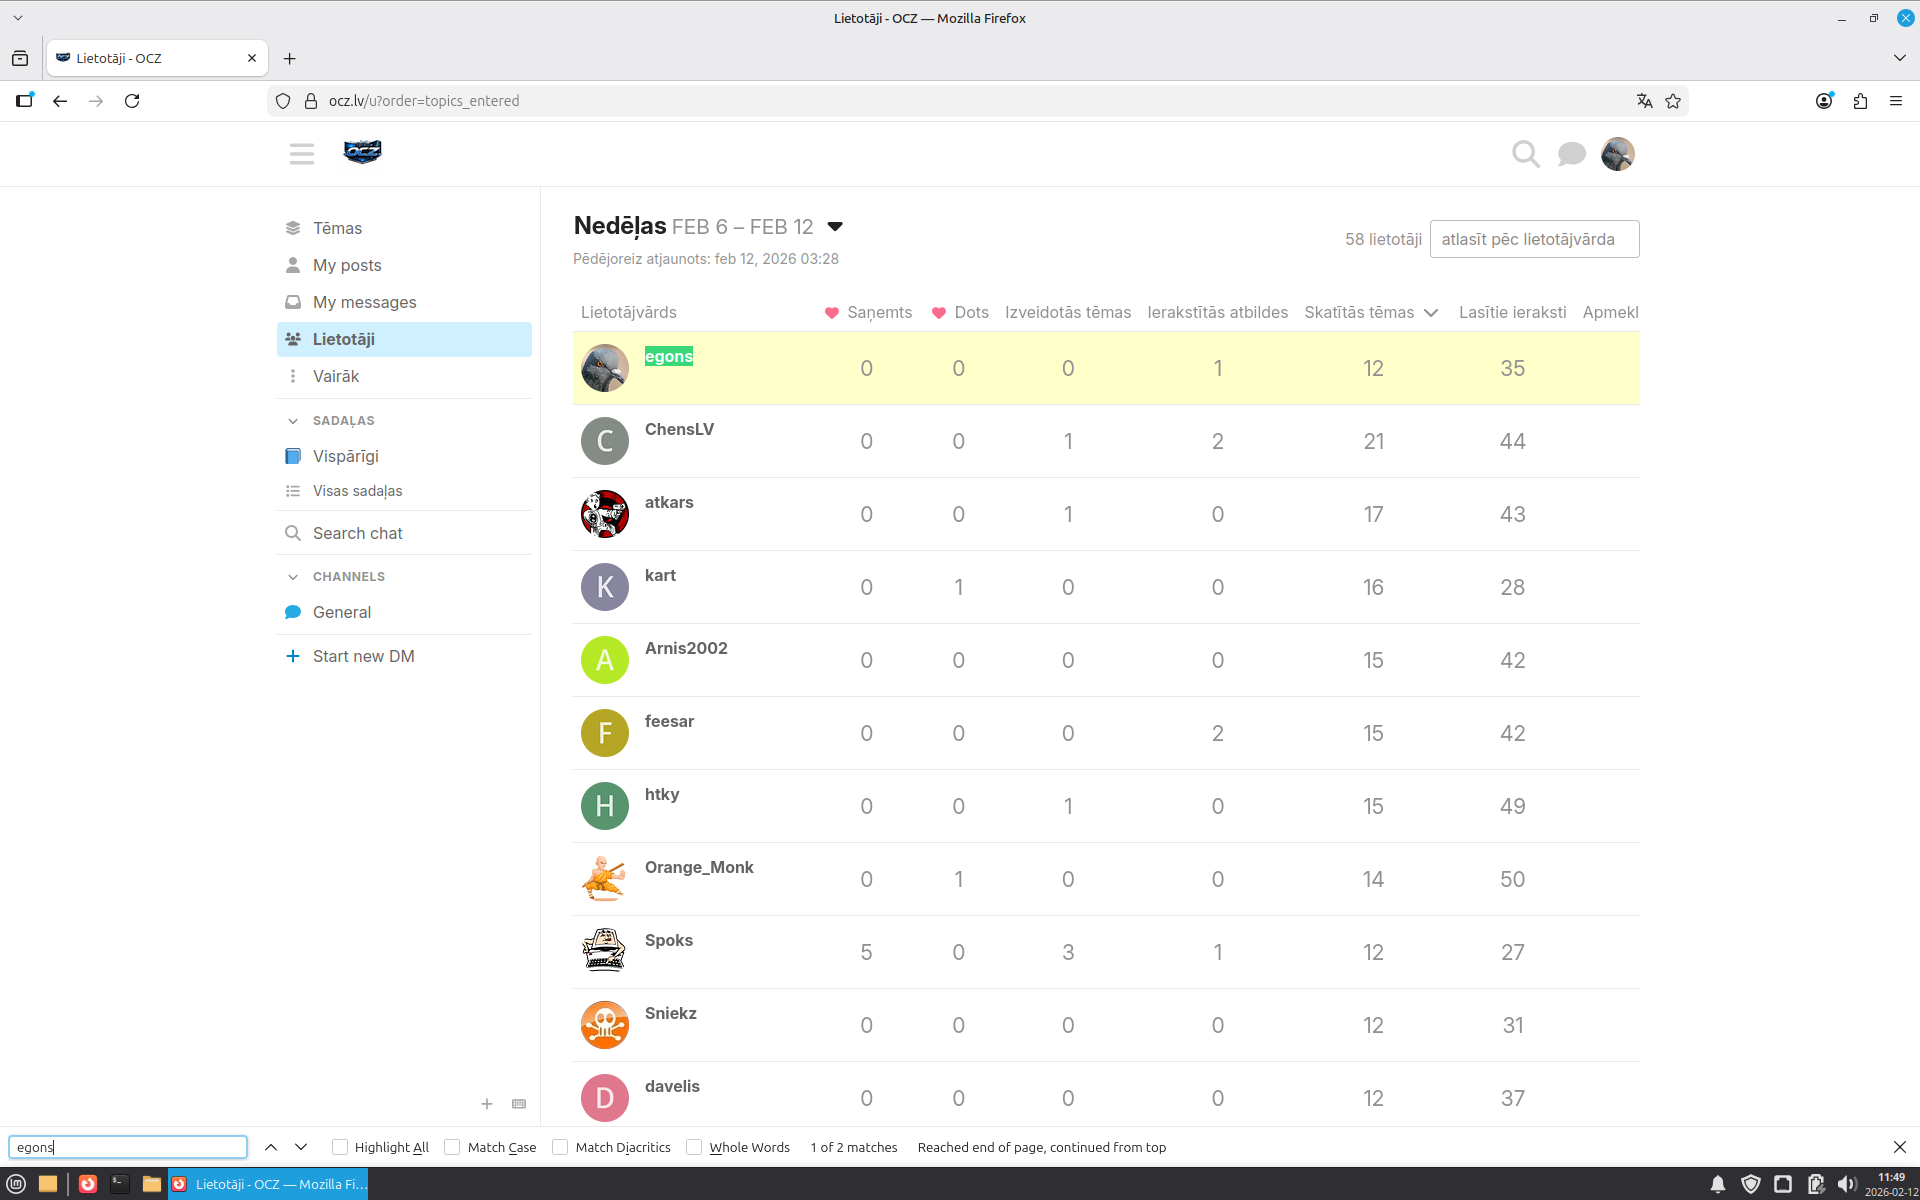
Task: Click the forum search magnifier icon
Action: tap(1525, 154)
